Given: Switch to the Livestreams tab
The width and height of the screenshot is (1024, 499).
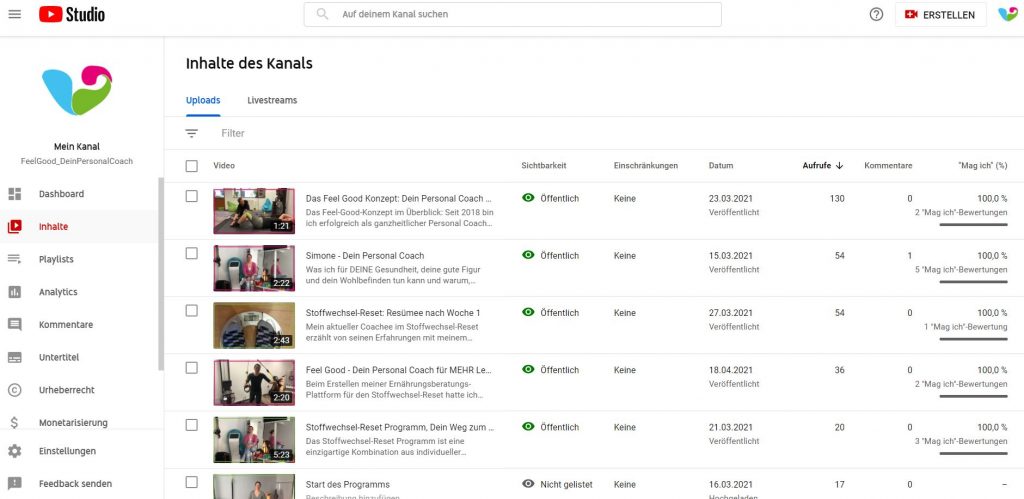Looking at the screenshot, I should click(272, 101).
